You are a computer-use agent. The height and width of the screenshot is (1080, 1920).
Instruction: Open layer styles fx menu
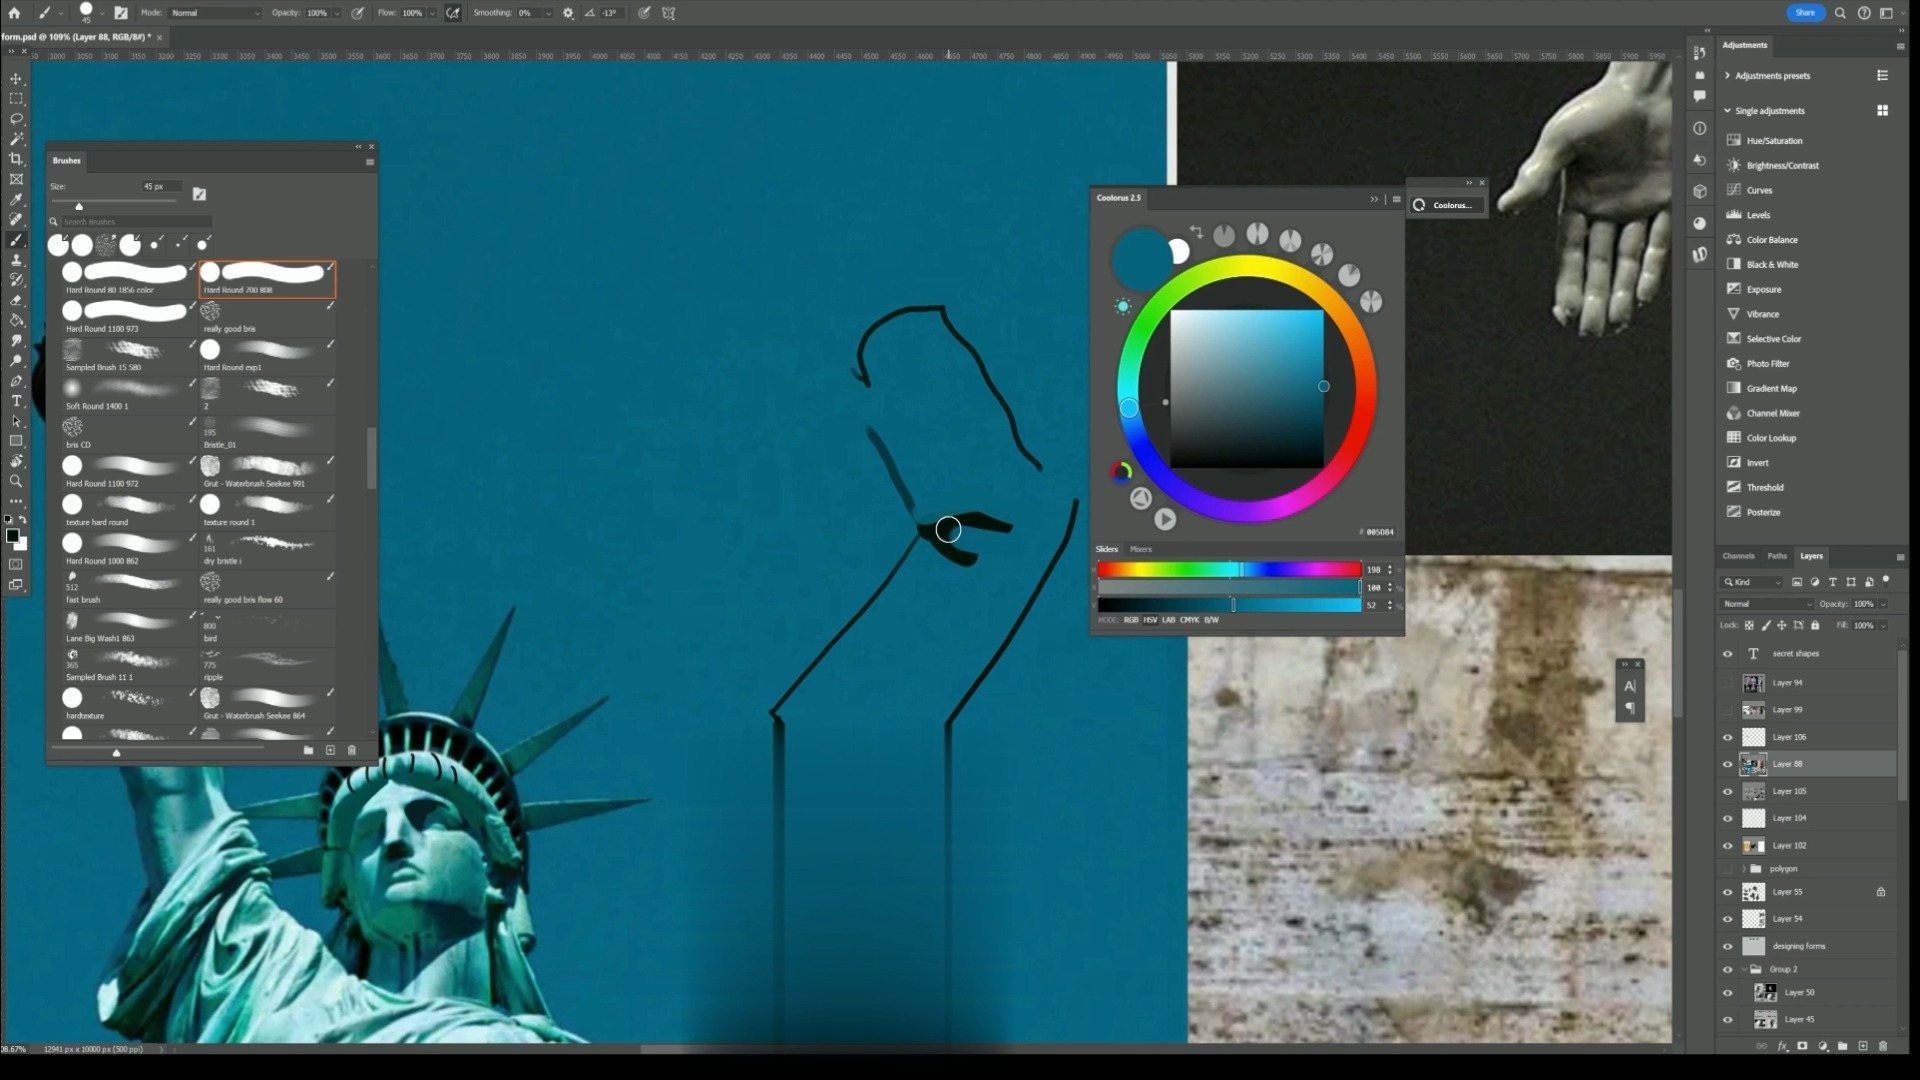tap(1782, 1046)
